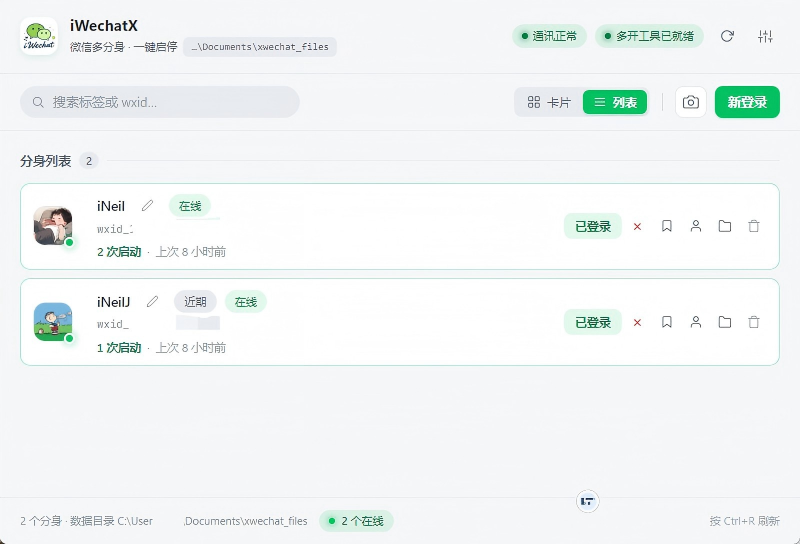This screenshot has height=544, width=800.
Task: Click the 微信多分身 · 一键启停 subtitle
Action: point(123,47)
